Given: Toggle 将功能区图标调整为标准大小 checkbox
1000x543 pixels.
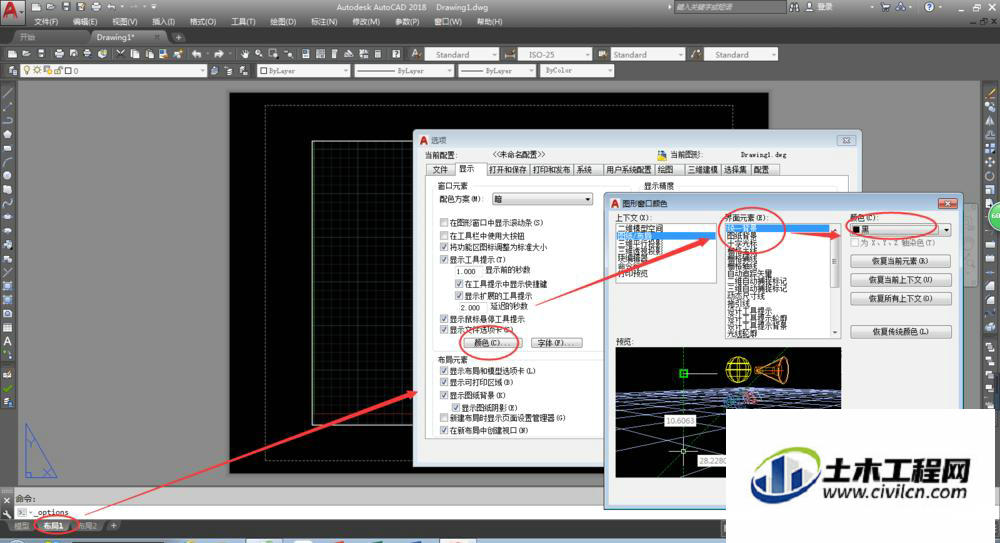Looking at the screenshot, I should pyautogui.click(x=444, y=247).
